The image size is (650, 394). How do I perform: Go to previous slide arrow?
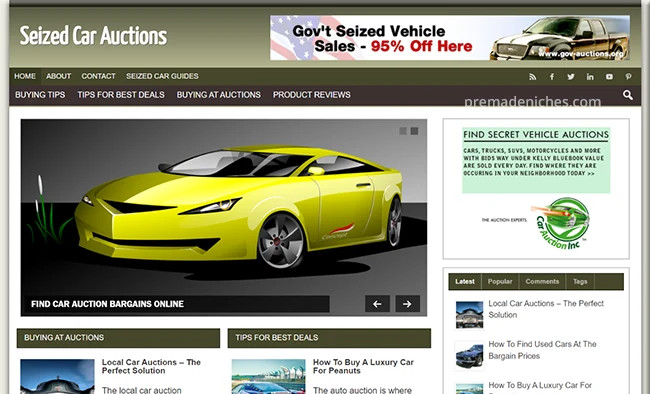click(377, 304)
